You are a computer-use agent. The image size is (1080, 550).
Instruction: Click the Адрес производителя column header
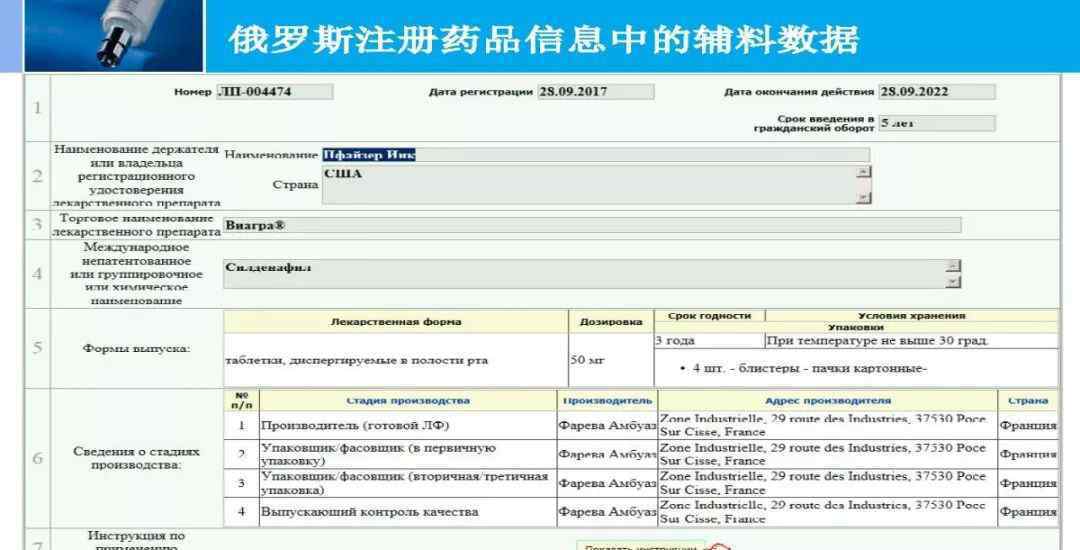pos(828,401)
